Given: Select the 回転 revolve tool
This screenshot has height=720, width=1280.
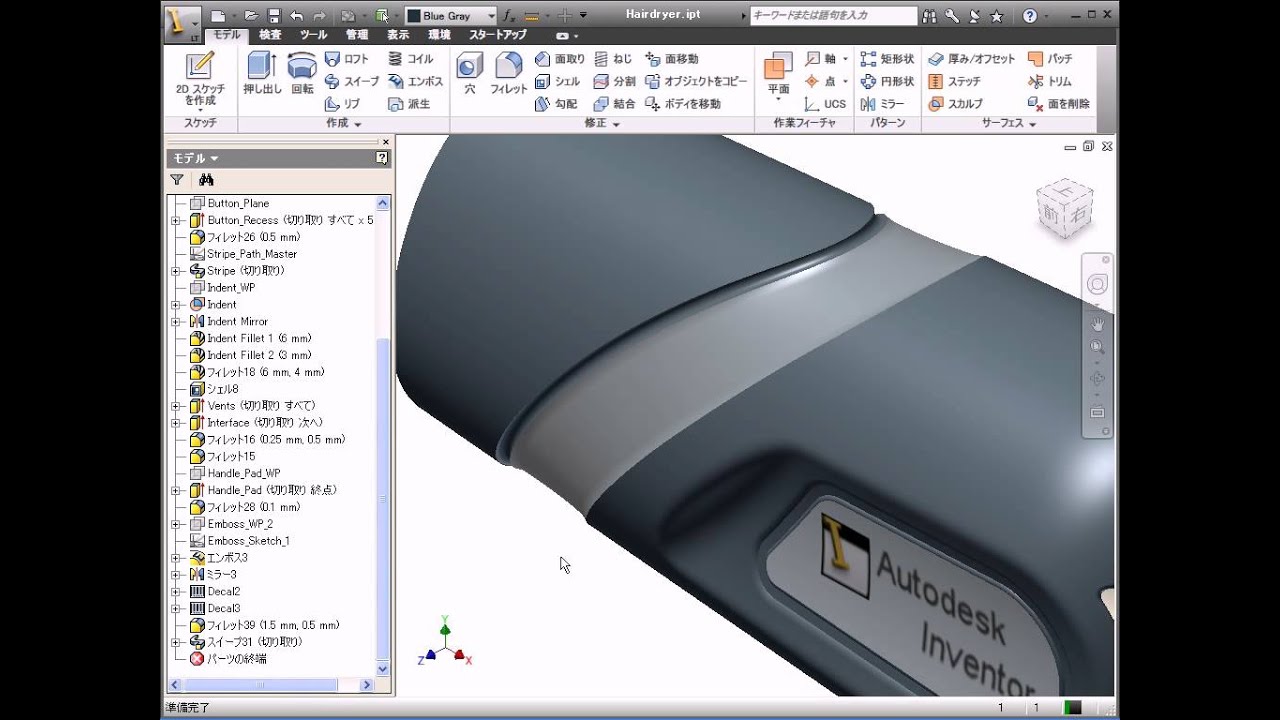Looking at the screenshot, I should click(302, 74).
